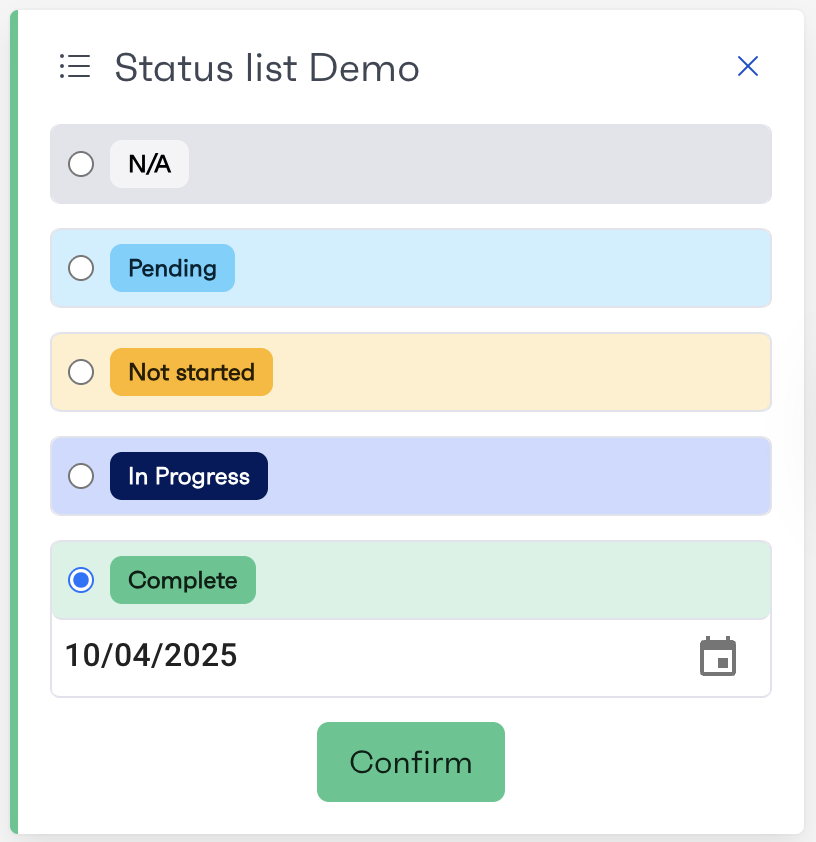Click empty area of the N/A row

(x=478, y=164)
